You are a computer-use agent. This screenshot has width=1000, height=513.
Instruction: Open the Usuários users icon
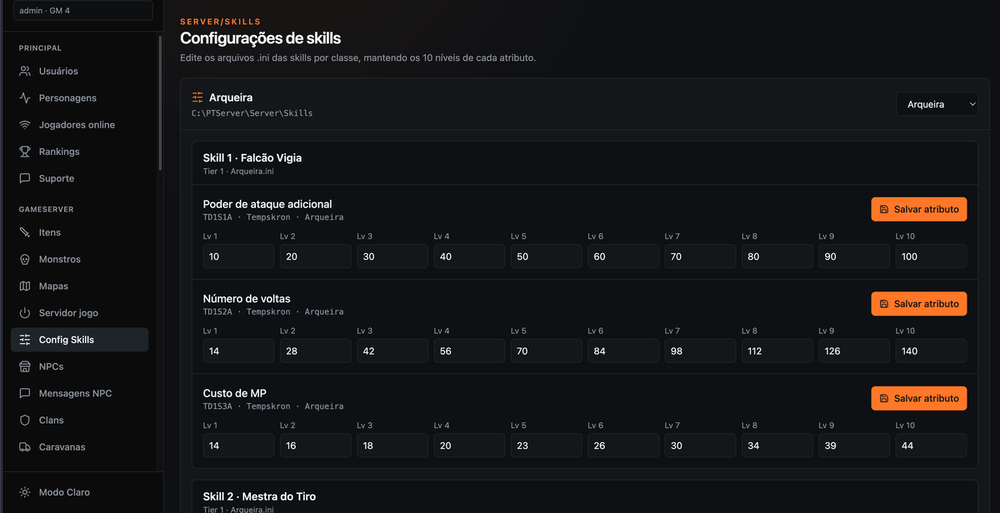coord(25,71)
